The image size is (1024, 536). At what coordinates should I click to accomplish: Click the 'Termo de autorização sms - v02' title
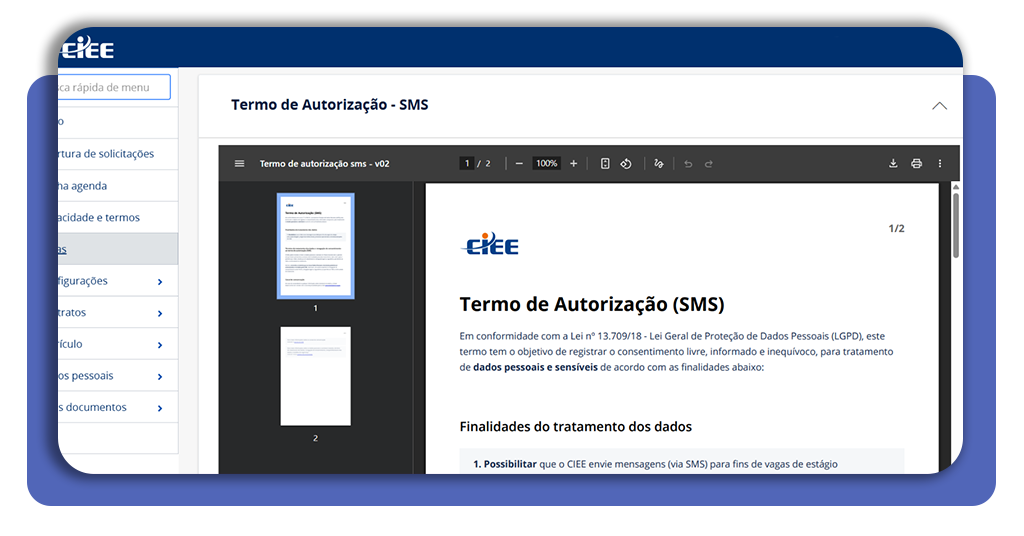point(324,164)
